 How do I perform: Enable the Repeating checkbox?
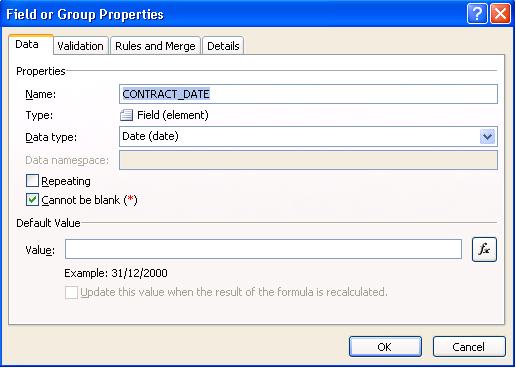[32, 181]
